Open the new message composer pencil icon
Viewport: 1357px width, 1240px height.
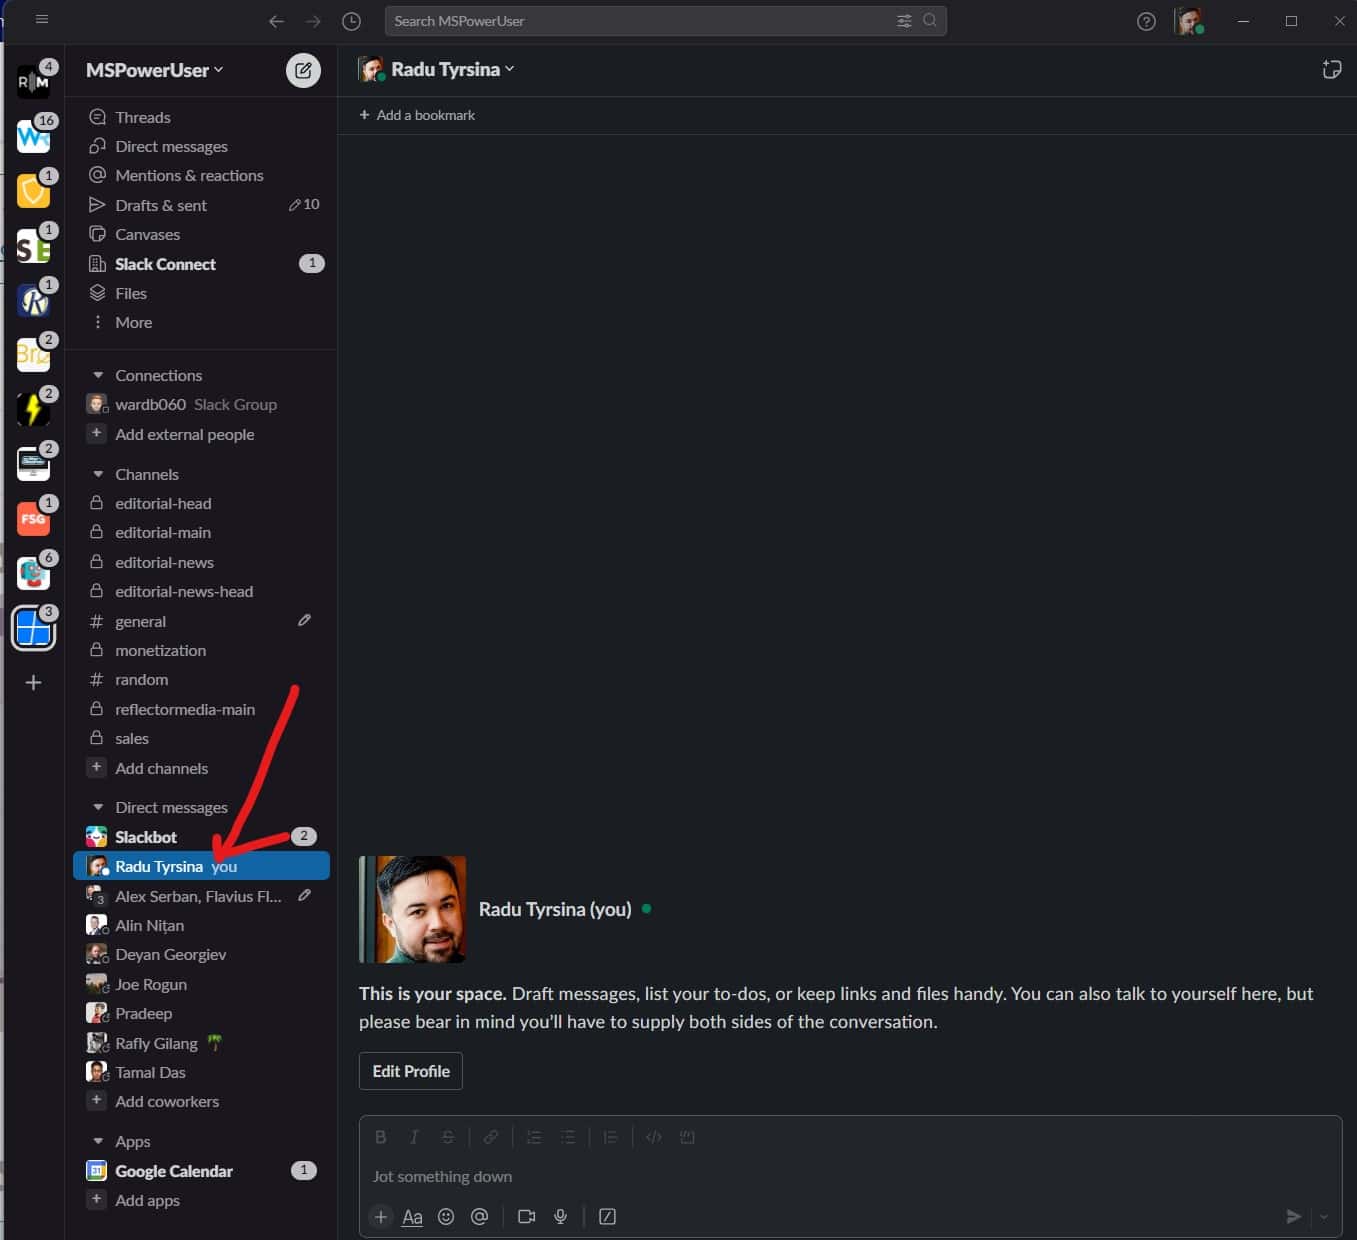[x=303, y=70]
